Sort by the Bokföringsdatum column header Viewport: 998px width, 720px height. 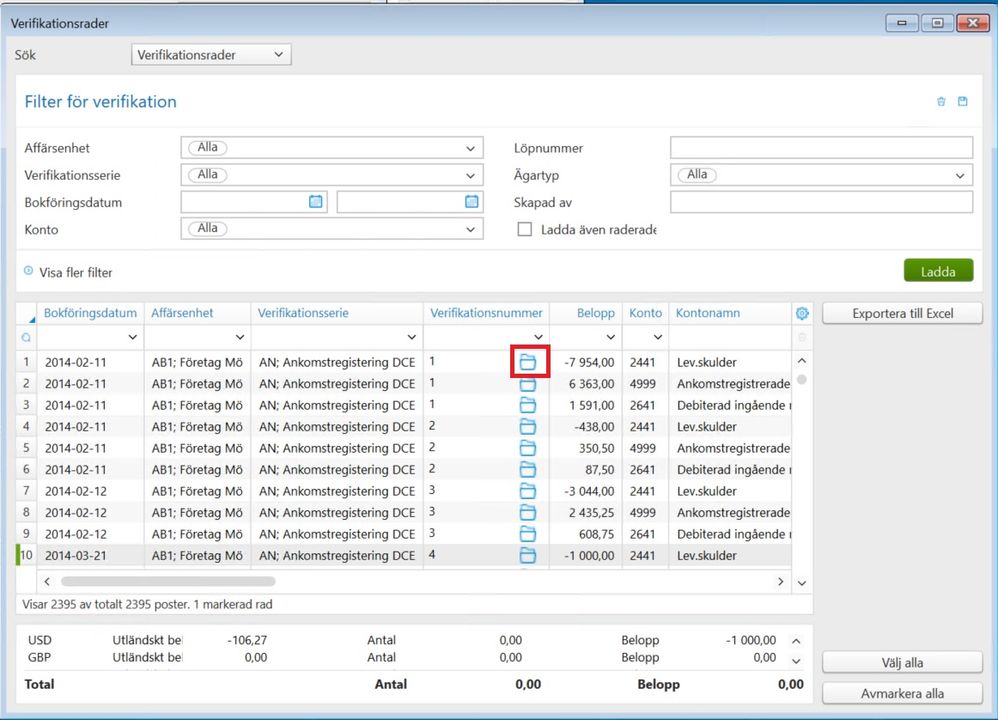[90, 313]
